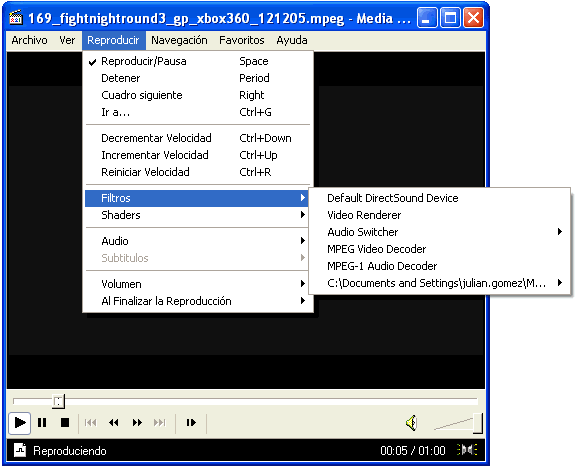The height and width of the screenshot is (467, 576).
Task: Pause playback using the pause icon
Action: click(x=42, y=423)
